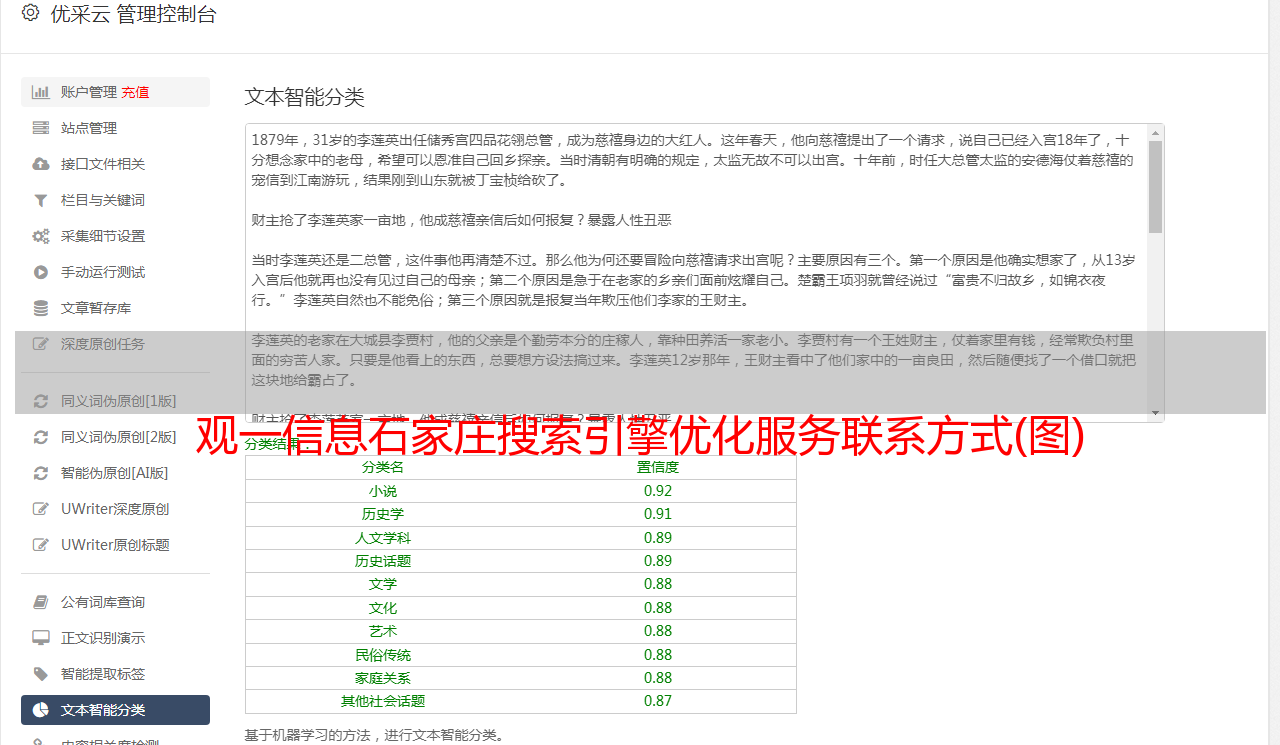Click the 0.91 confidence value
1280x745 pixels.
[658, 514]
